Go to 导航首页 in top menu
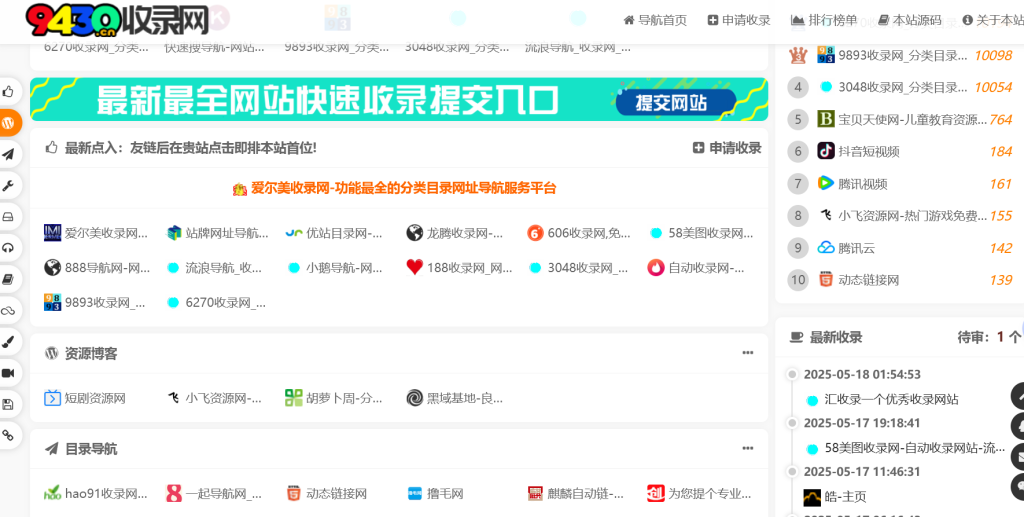The height and width of the screenshot is (517, 1024). pyautogui.click(x=655, y=20)
